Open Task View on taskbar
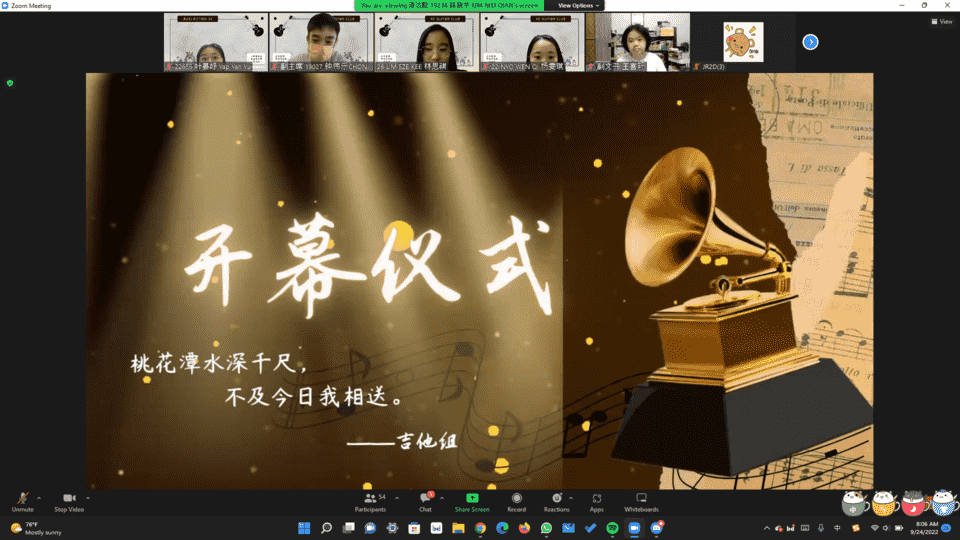The width and height of the screenshot is (960, 540). pyautogui.click(x=348, y=528)
